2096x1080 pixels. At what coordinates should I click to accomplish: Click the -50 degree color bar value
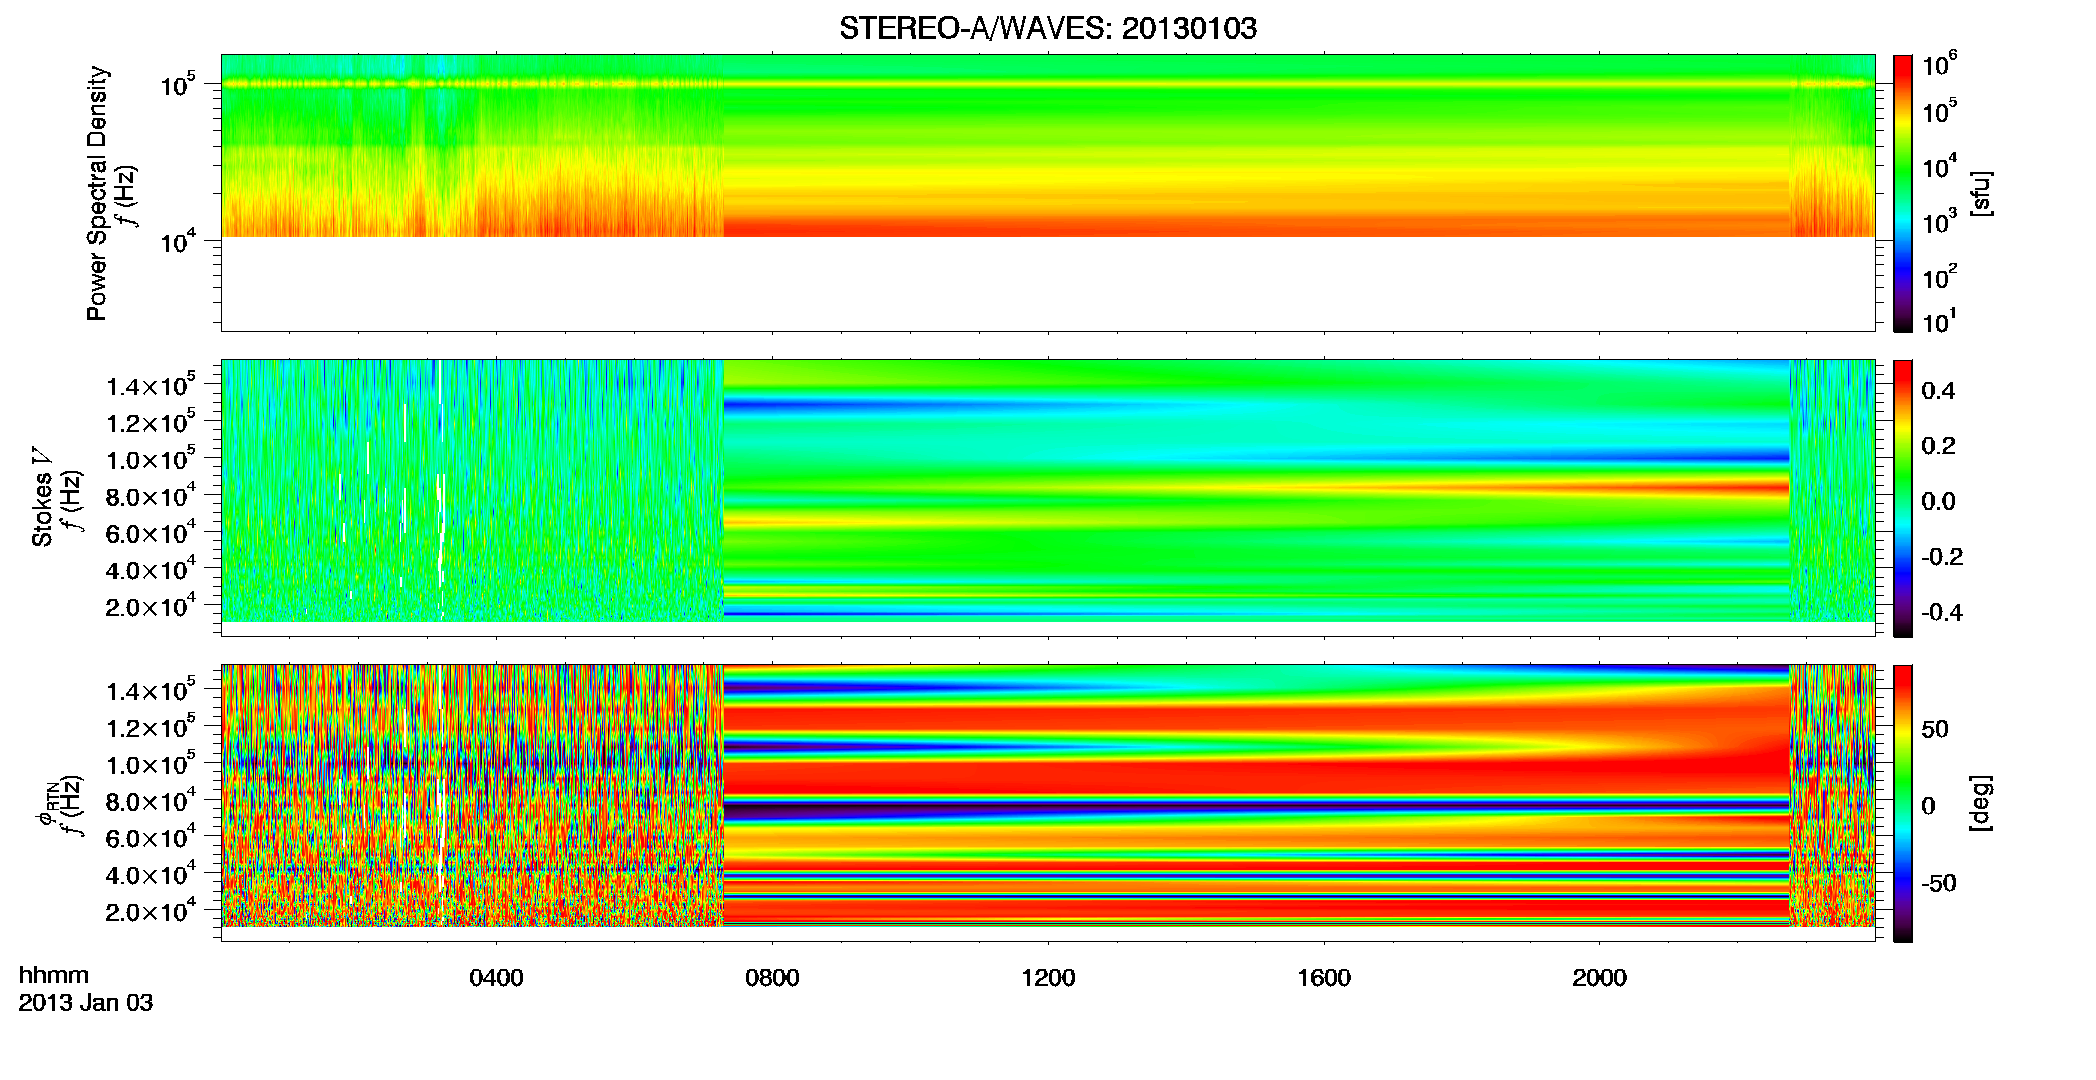click(x=1939, y=883)
